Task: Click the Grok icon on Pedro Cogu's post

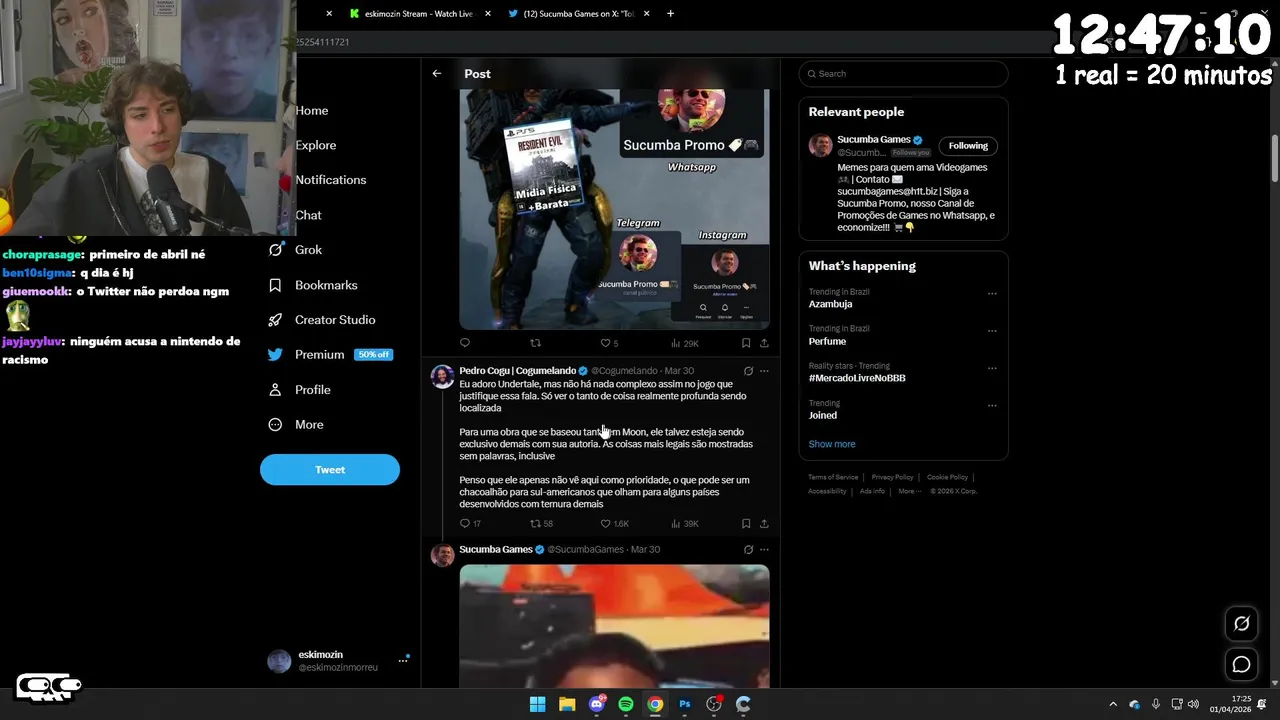Action: point(748,371)
